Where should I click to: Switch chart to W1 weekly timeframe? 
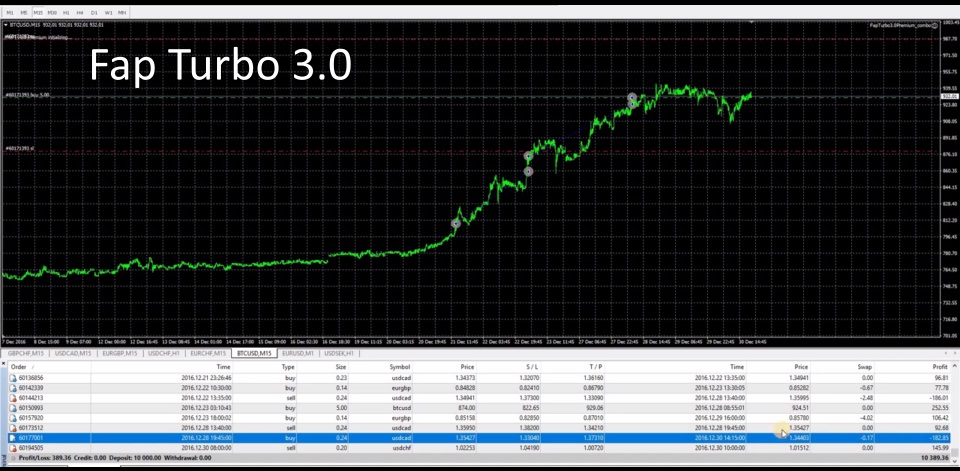click(x=108, y=12)
